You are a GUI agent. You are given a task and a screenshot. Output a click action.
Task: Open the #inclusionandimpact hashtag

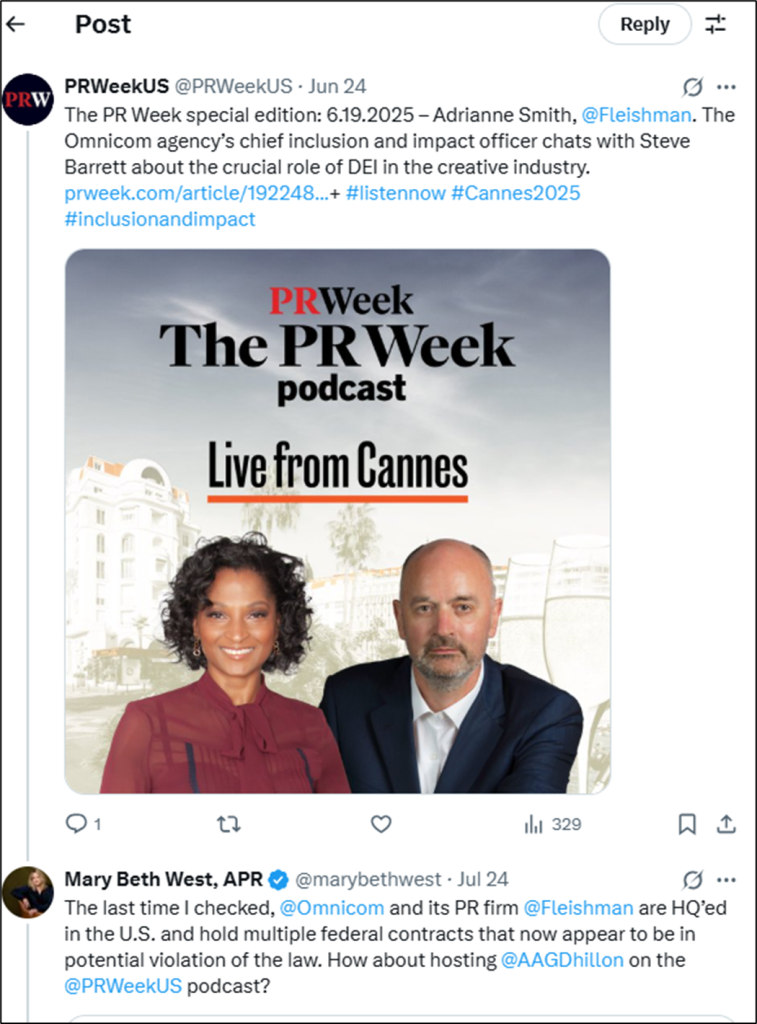tap(160, 219)
